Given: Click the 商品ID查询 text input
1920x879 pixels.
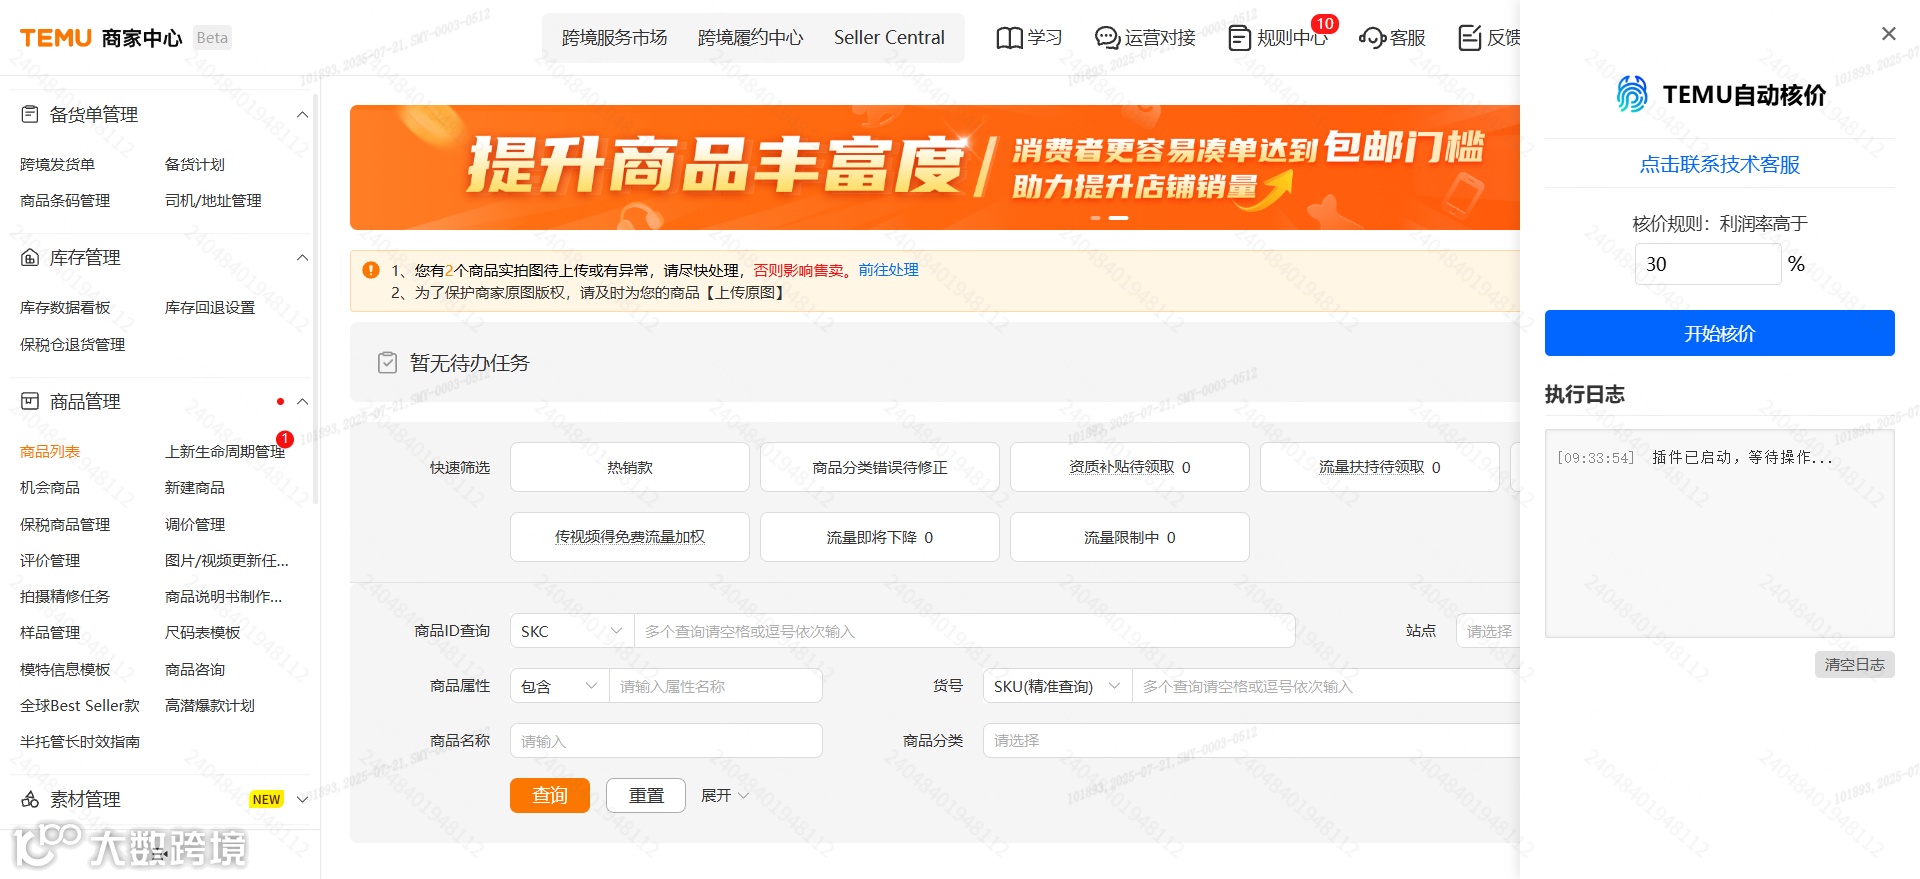Looking at the screenshot, I should pyautogui.click(x=965, y=631).
